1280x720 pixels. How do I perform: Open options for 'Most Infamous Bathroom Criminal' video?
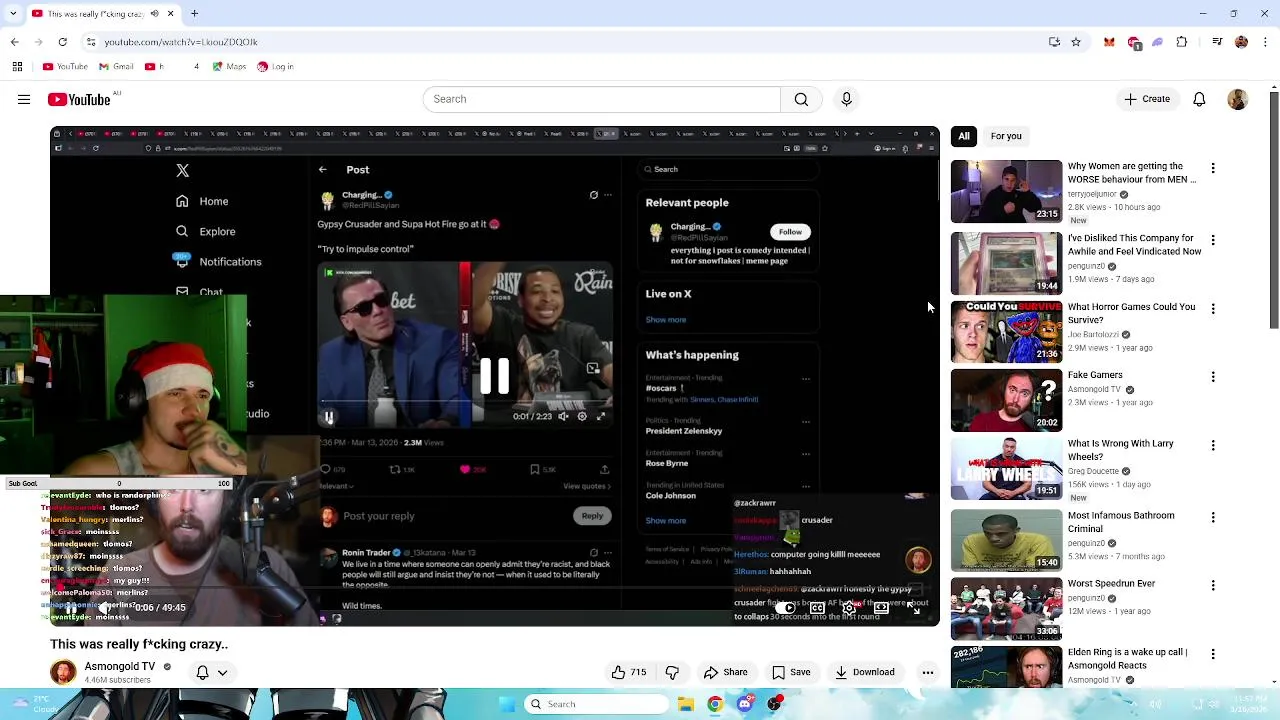[x=1213, y=517]
